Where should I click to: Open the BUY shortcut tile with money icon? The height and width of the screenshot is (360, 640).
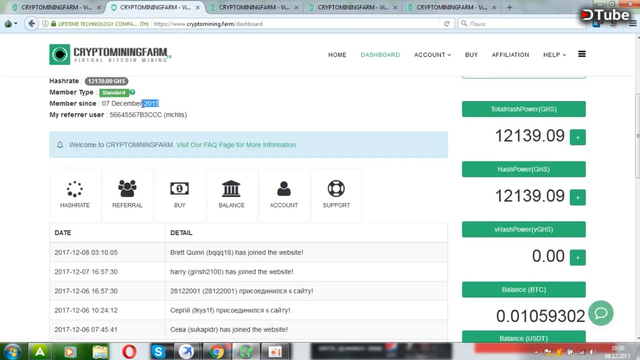pyautogui.click(x=180, y=195)
